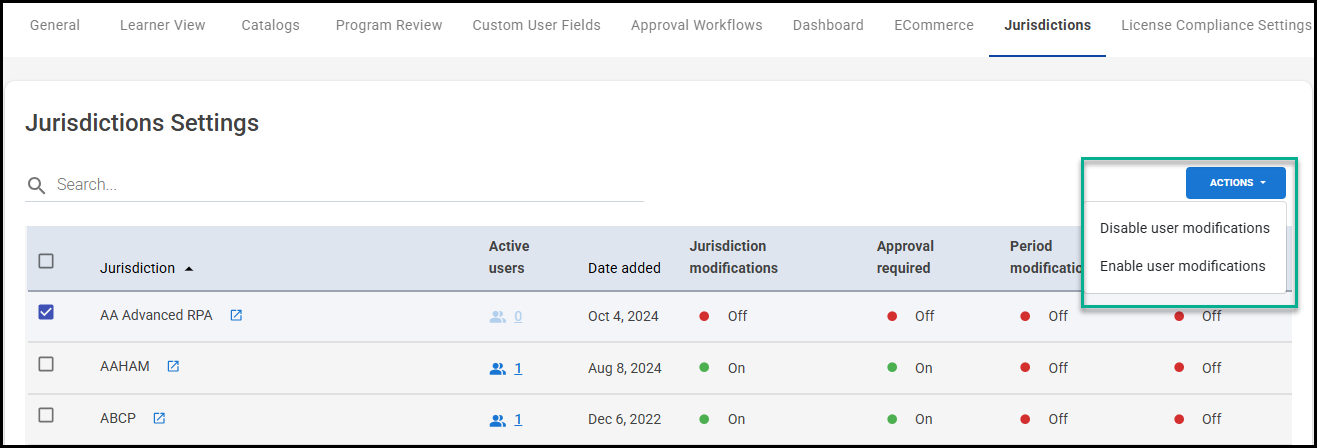Tick the ABCP row checkbox

coord(46,415)
